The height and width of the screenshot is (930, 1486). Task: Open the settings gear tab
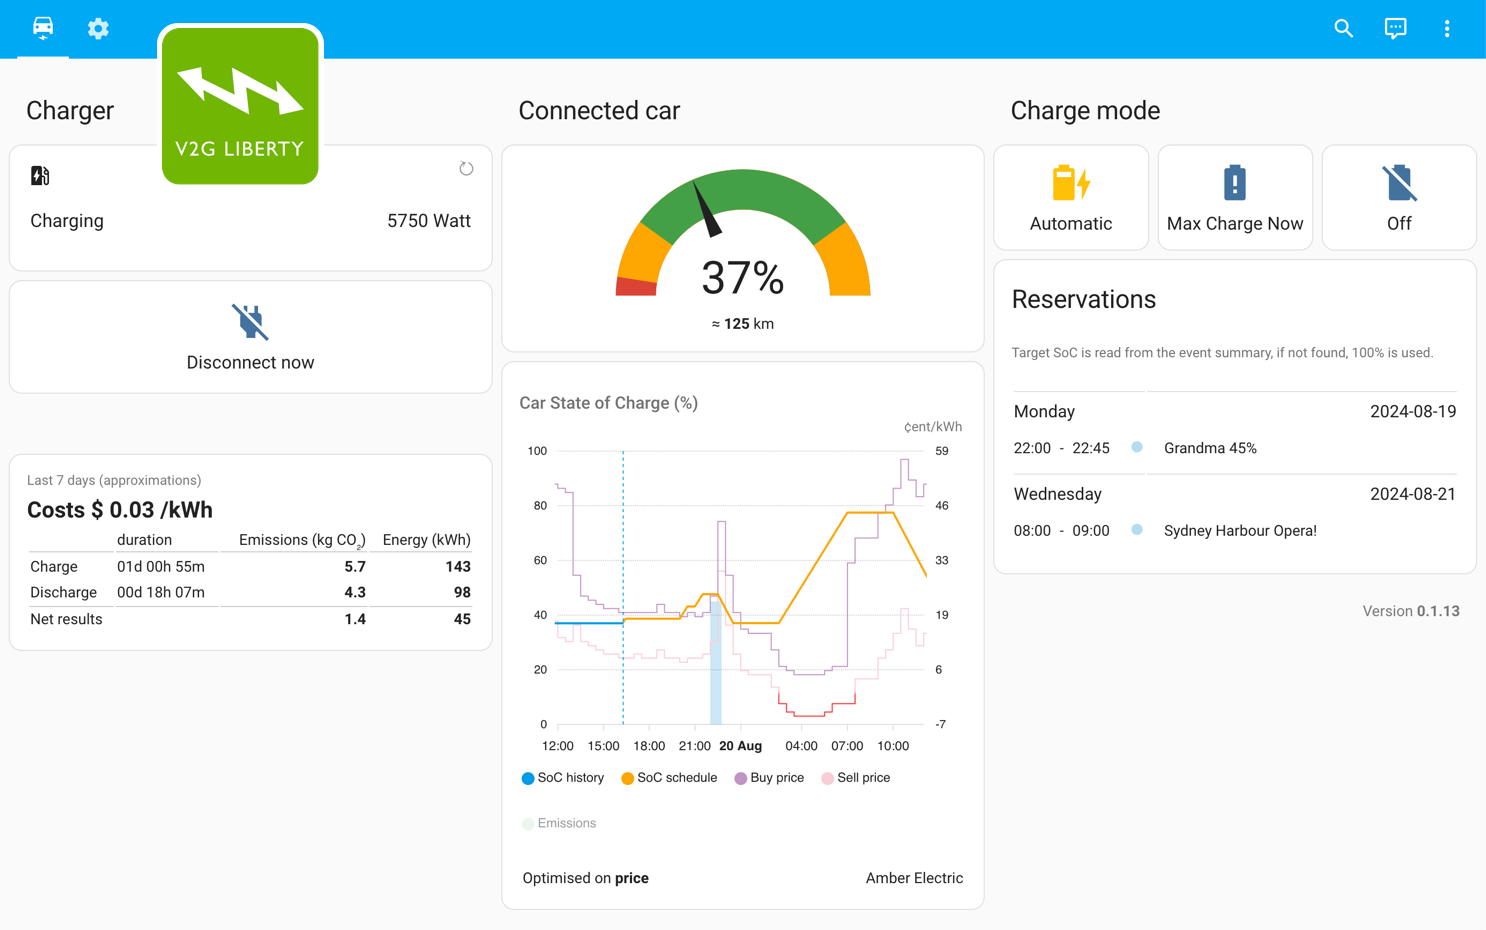pyautogui.click(x=98, y=28)
